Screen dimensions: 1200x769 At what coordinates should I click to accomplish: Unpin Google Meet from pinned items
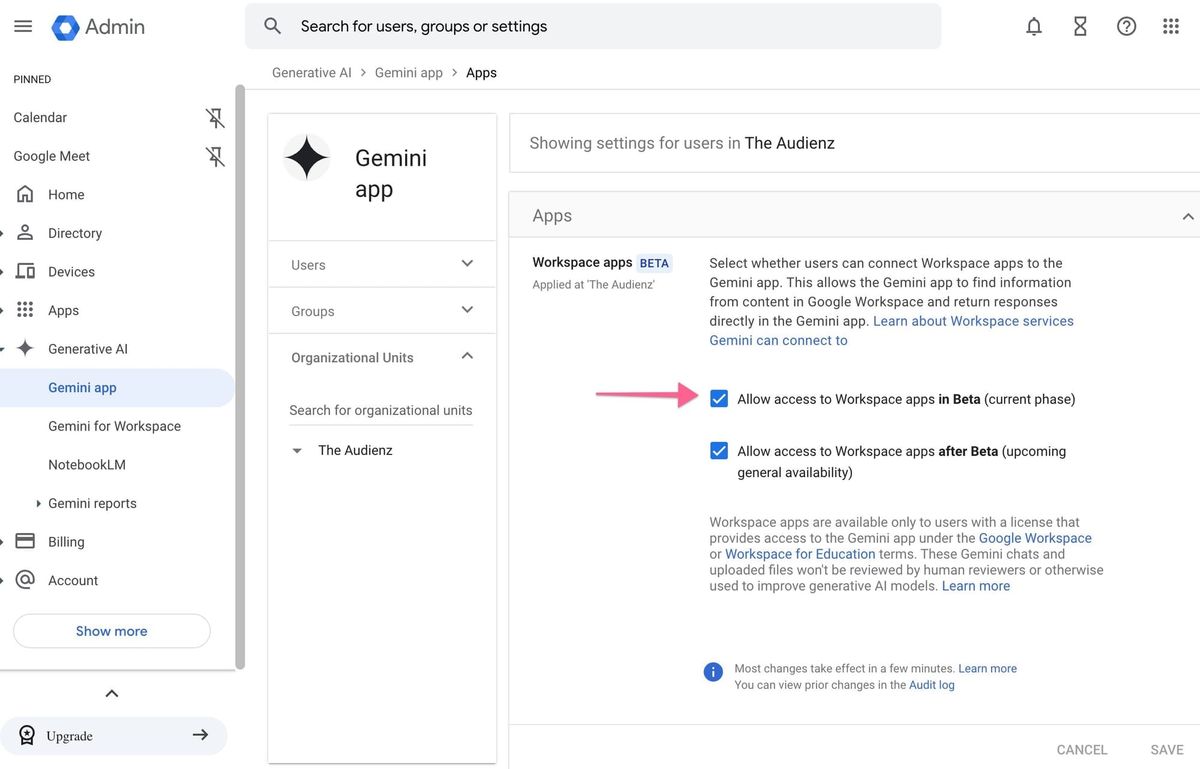215,155
